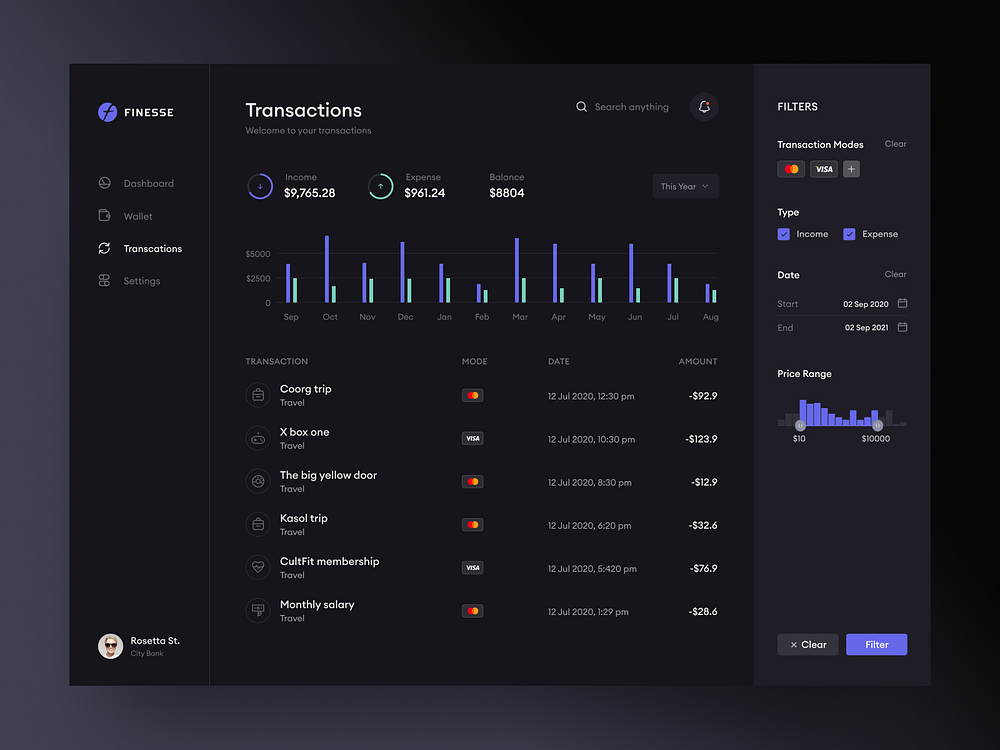This screenshot has width=1000, height=750.
Task: Click the search magnifier icon
Action: click(x=581, y=106)
